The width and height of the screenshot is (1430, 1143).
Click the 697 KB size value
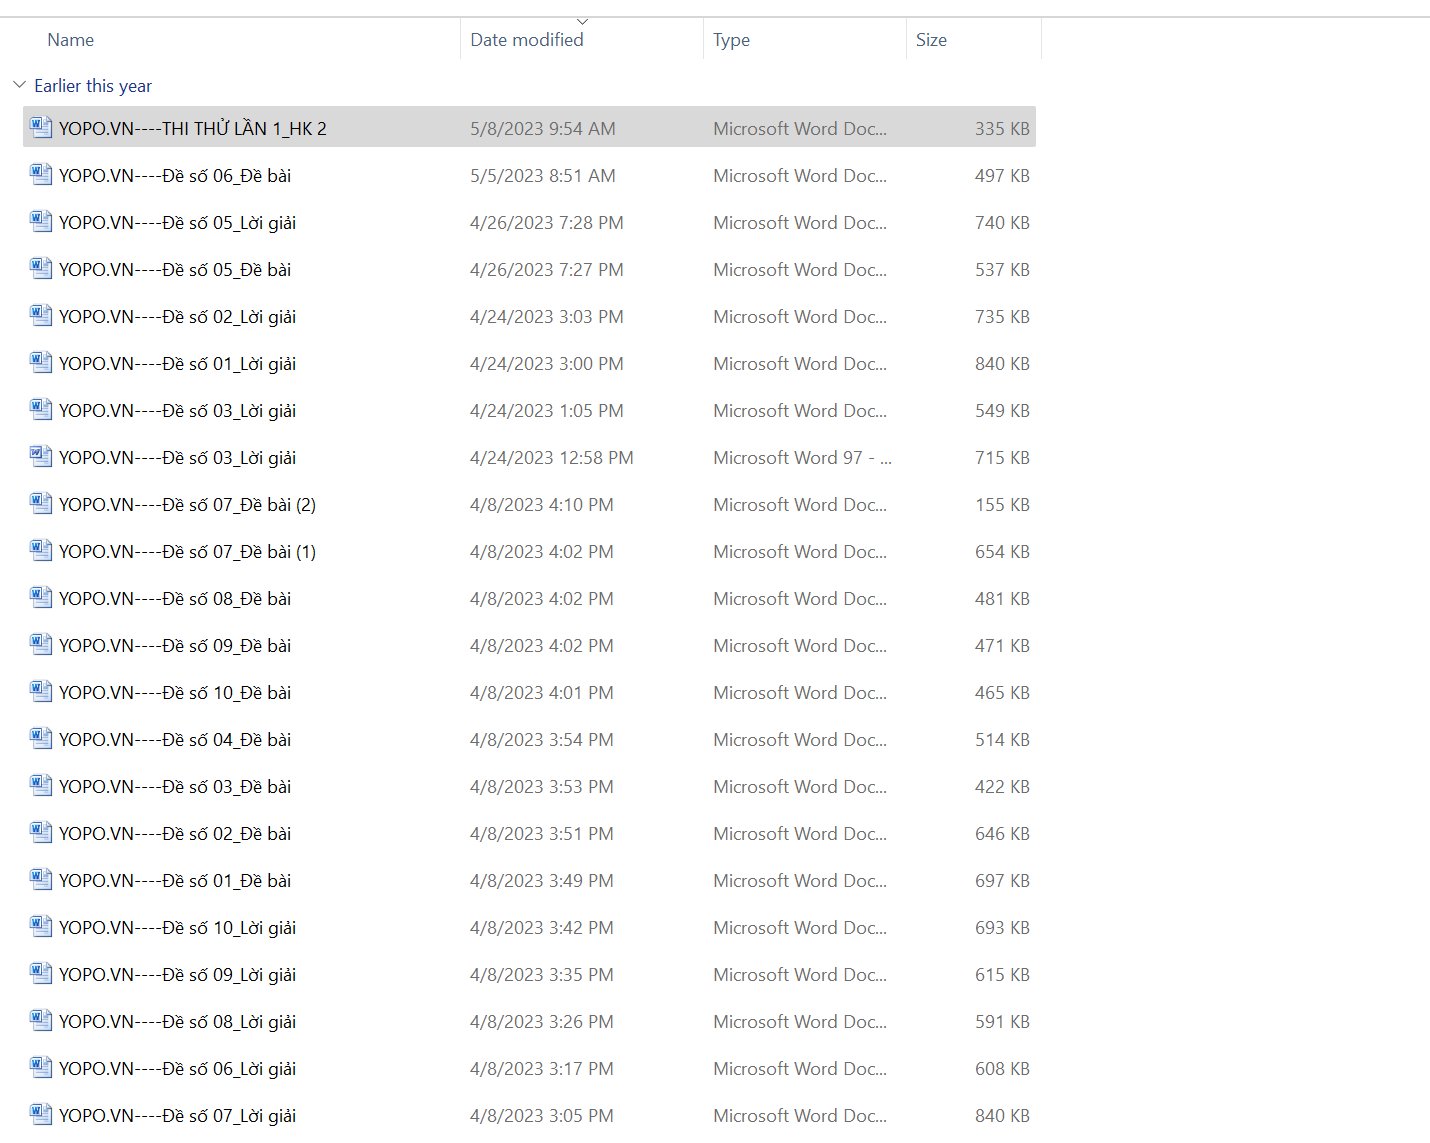pyautogui.click(x=1002, y=880)
